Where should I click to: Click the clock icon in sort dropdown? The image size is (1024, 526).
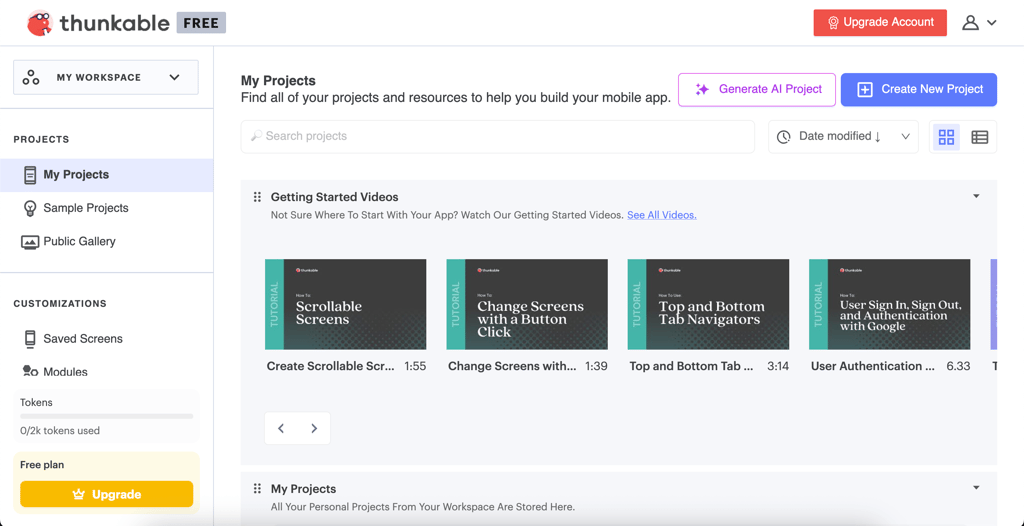click(x=784, y=137)
